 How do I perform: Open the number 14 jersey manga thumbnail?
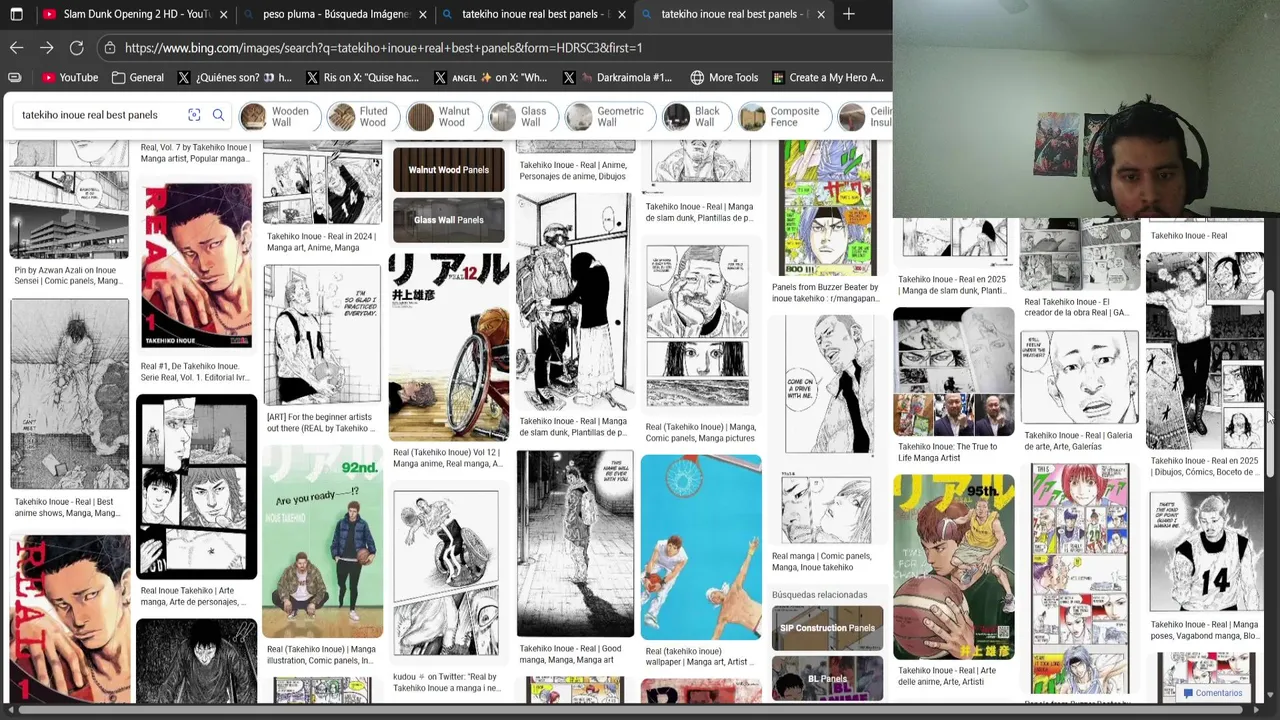click(1204, 551)
